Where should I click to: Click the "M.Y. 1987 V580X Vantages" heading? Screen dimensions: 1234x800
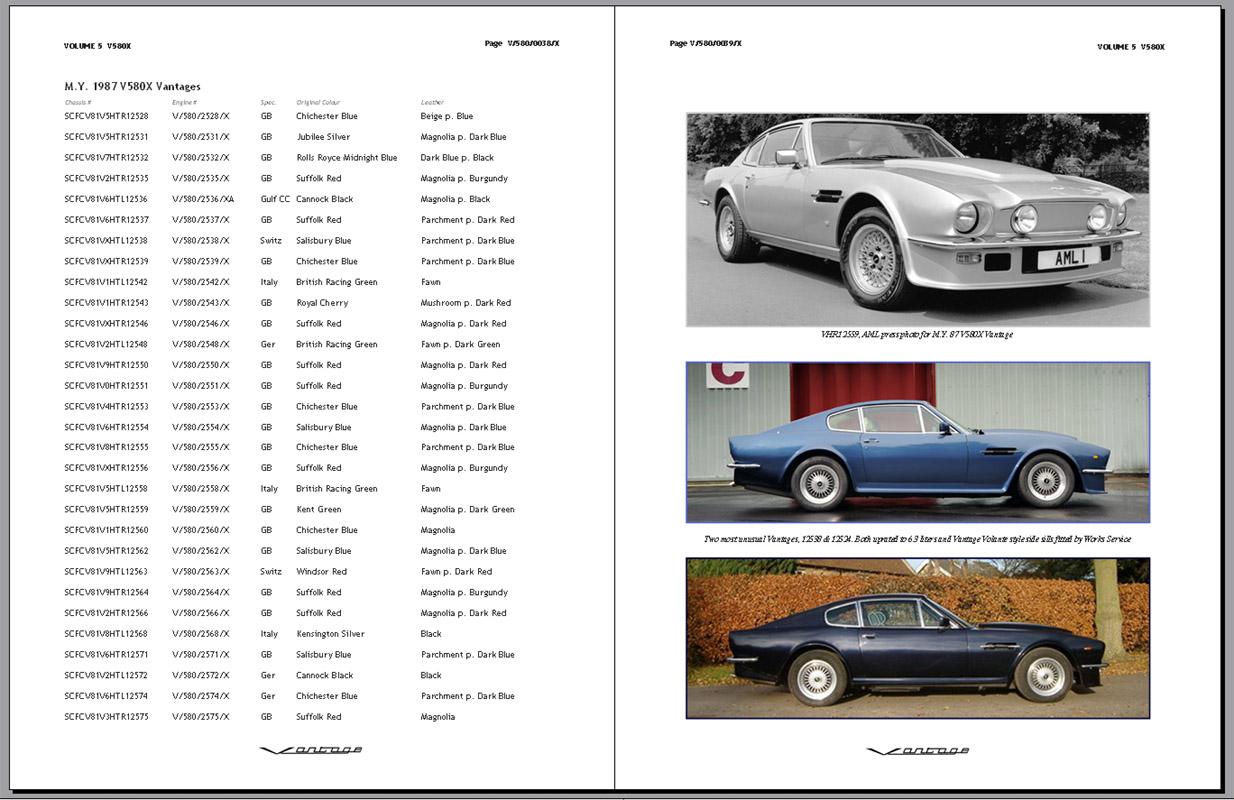tap(132, 87)
